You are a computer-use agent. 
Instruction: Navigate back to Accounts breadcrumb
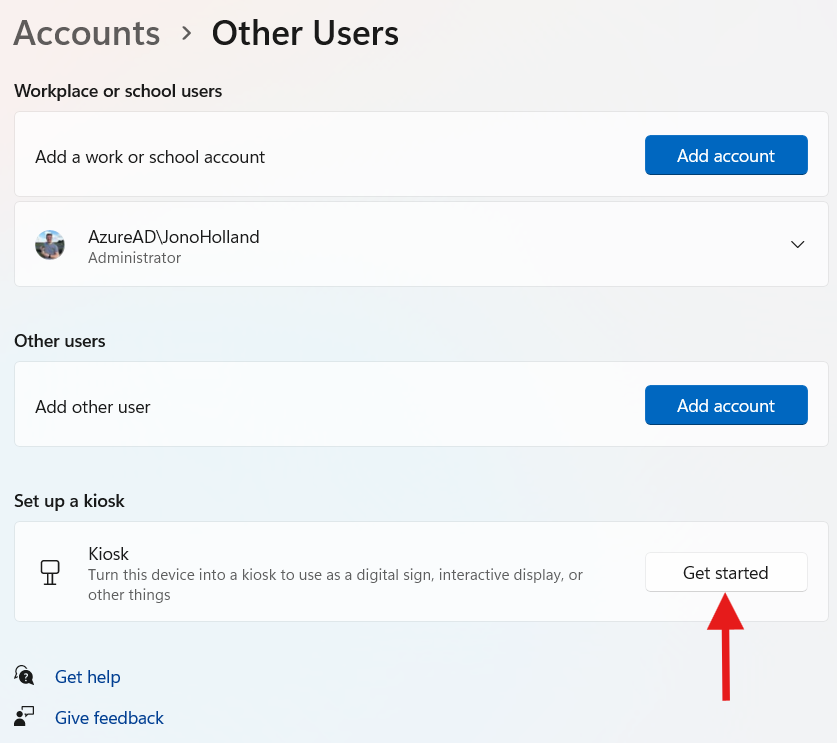[x=87, y=33]
